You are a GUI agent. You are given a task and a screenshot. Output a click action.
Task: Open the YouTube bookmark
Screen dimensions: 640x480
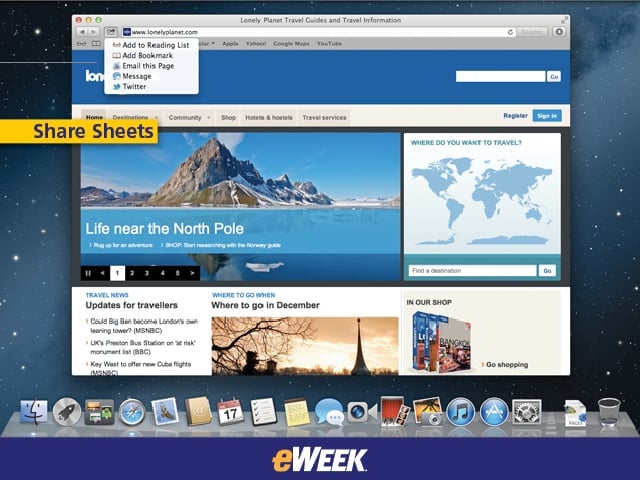coord(329,44)
